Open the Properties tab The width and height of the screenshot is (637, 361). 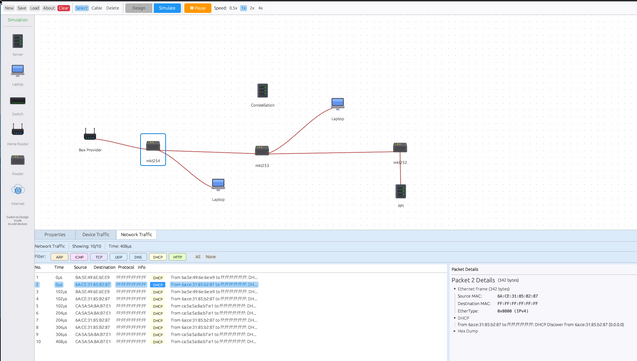tap(55, 235)
